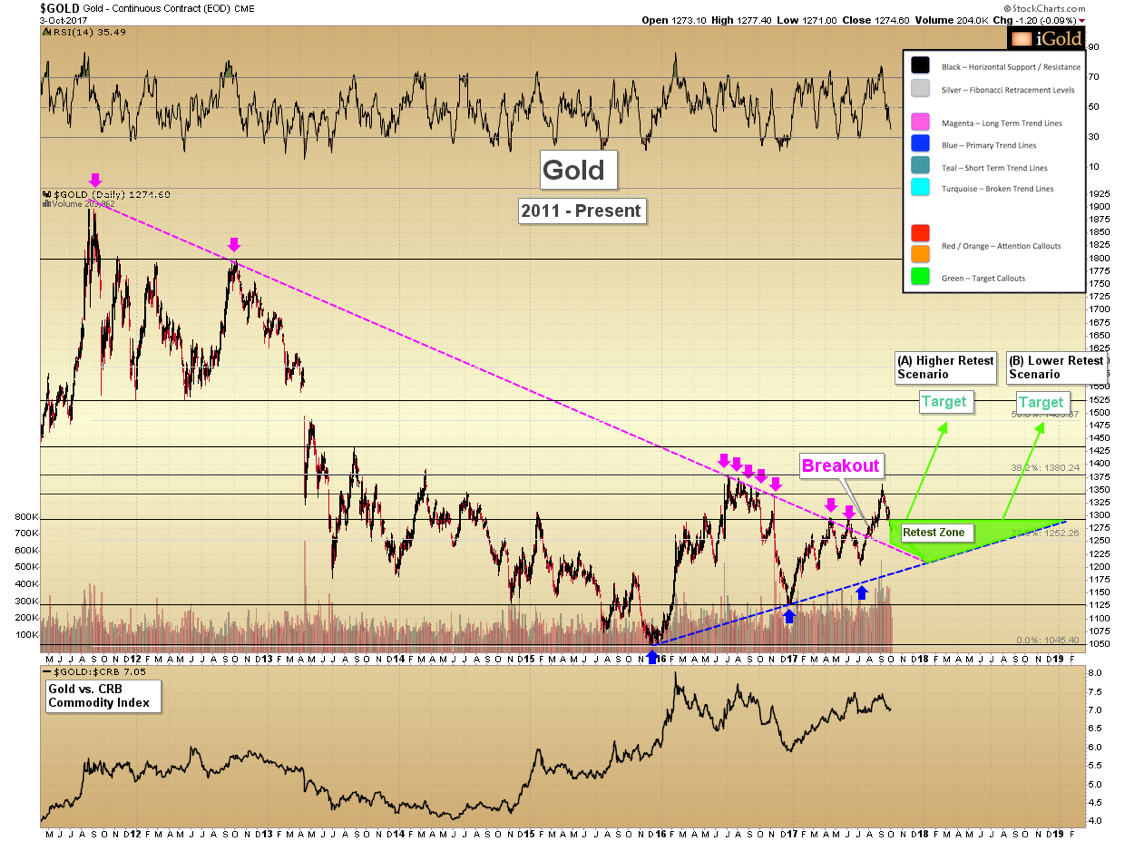Click the (B) Lower Retest Scenario label
The height and width of the screenshot is (842, 1125).
pos(1056,367)
